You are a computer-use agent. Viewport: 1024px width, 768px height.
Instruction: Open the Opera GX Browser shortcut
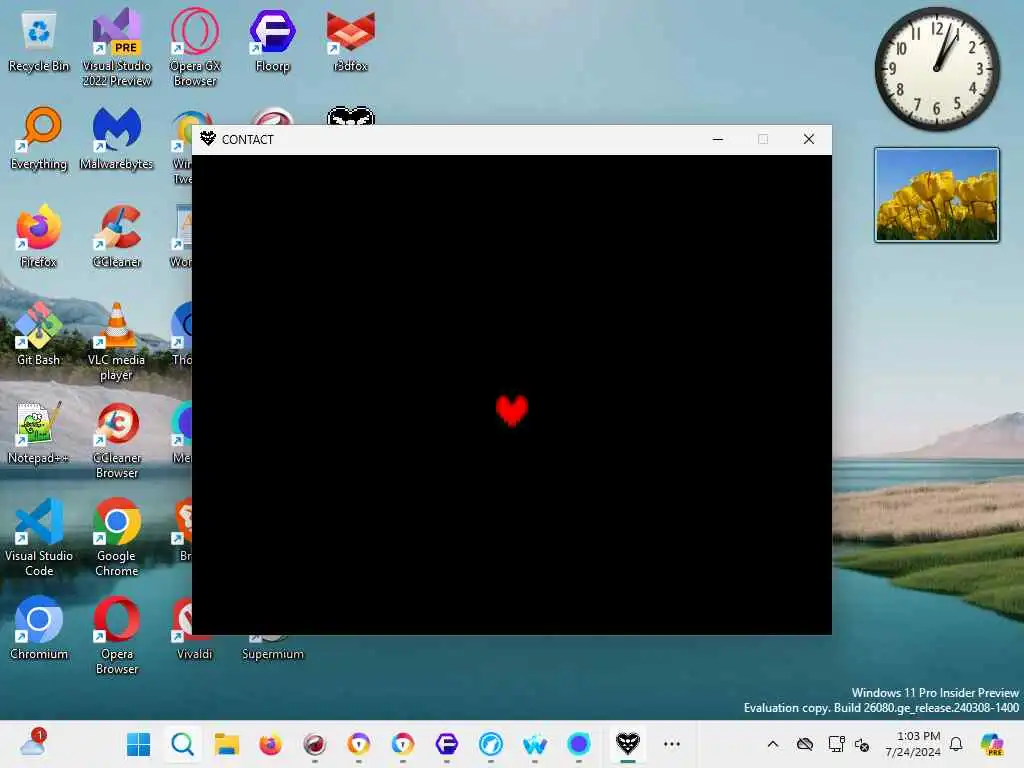[x=195, y=47]
